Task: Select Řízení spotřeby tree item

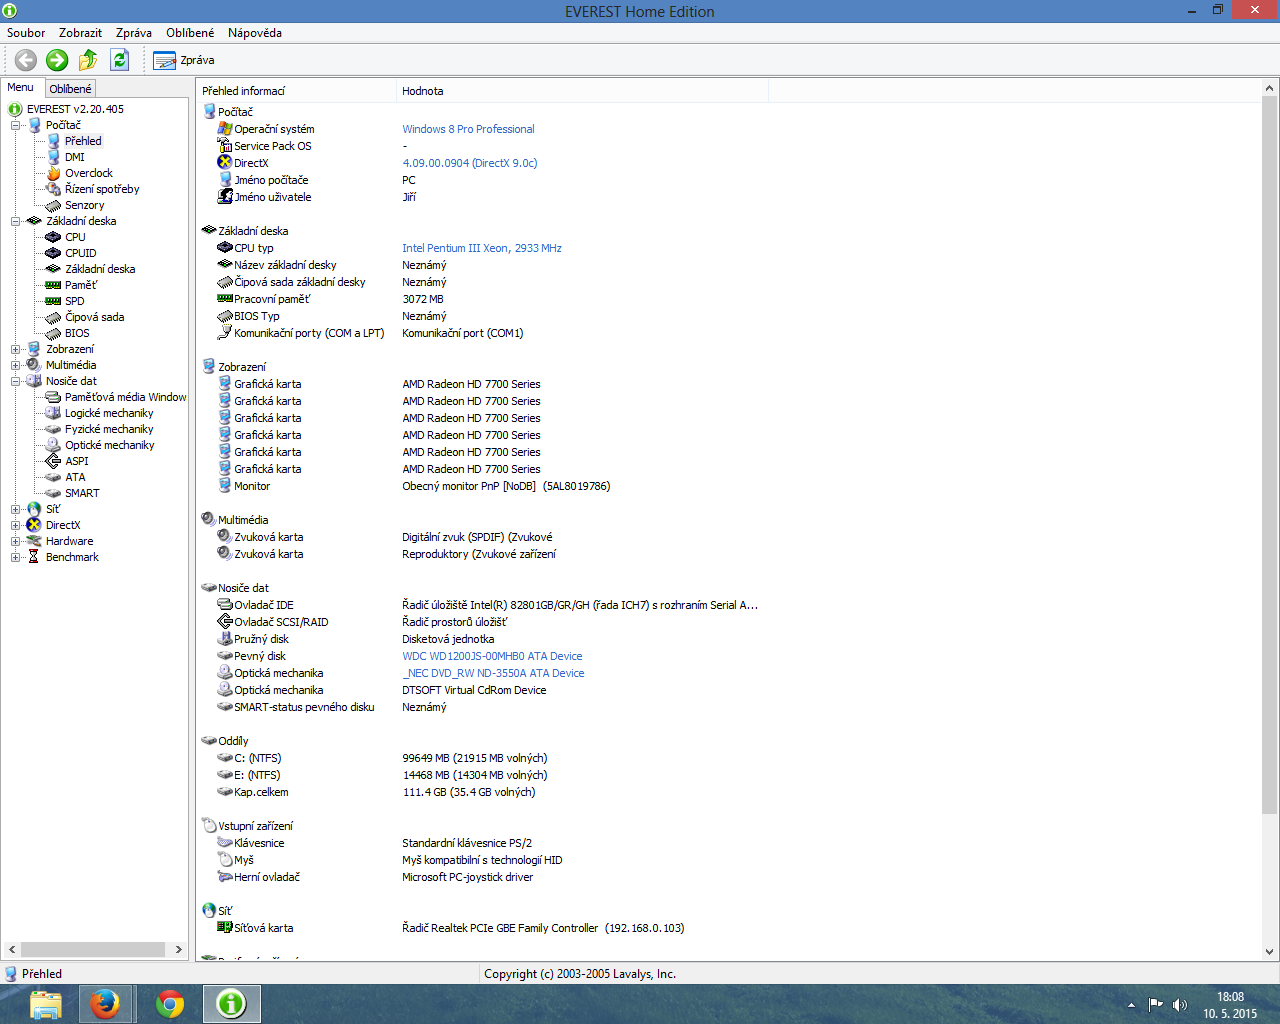Action: 102,189
